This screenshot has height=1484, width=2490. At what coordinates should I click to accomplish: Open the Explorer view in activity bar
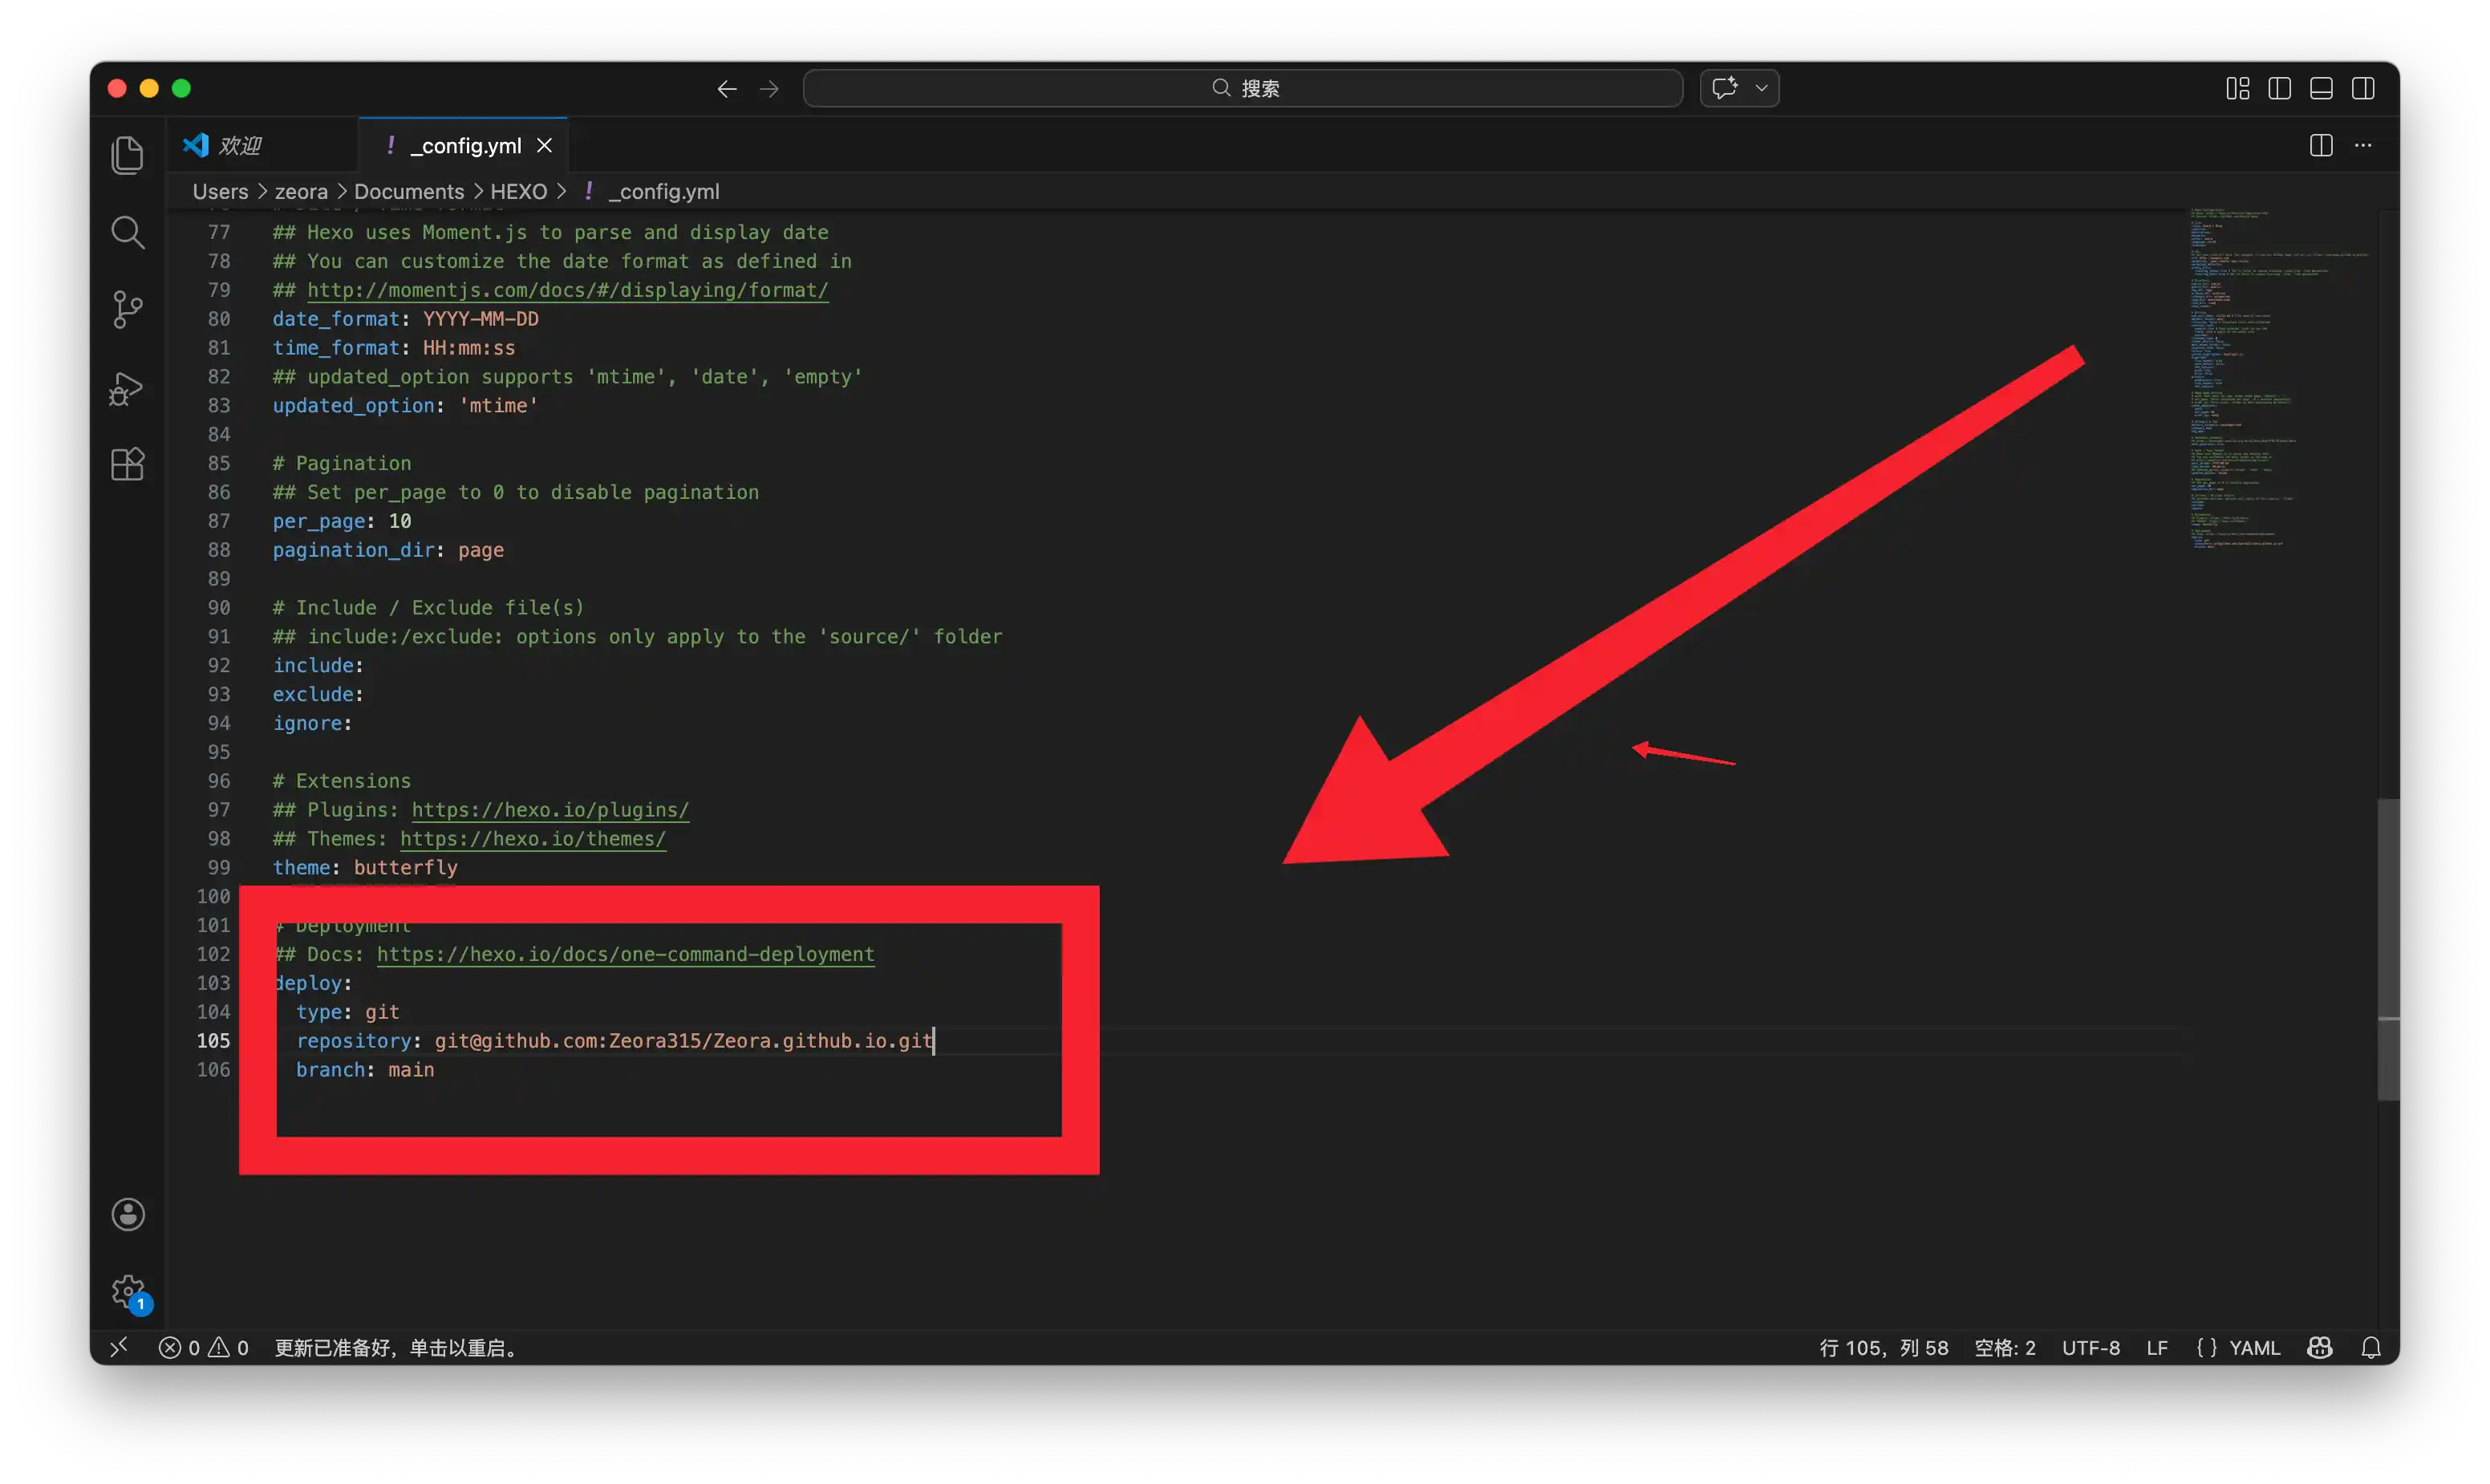click(127, 155)
